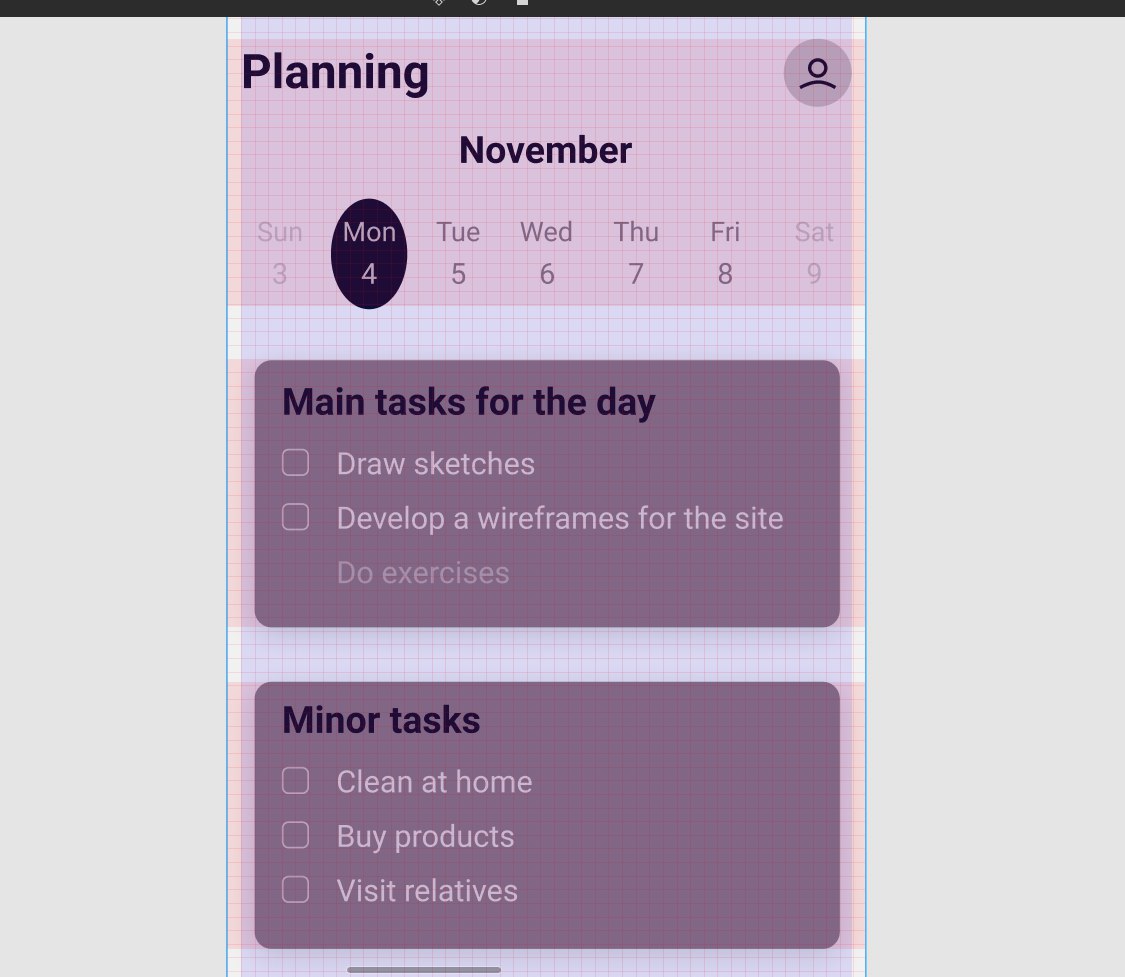Tick the Develop a wireframes checkbox
Viewport: 1125px width, 977px height.
[x=296, y=517]
